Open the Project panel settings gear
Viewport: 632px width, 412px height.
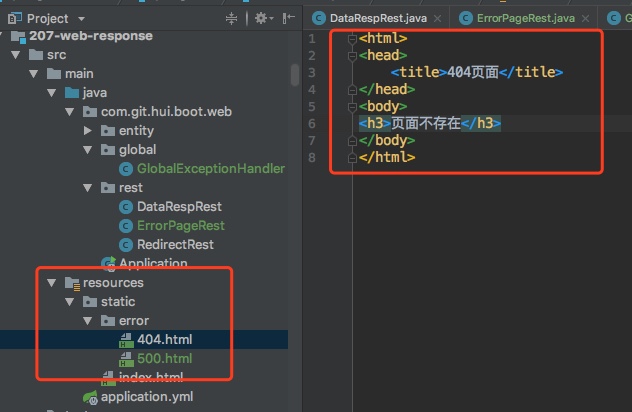pos(262,18)
